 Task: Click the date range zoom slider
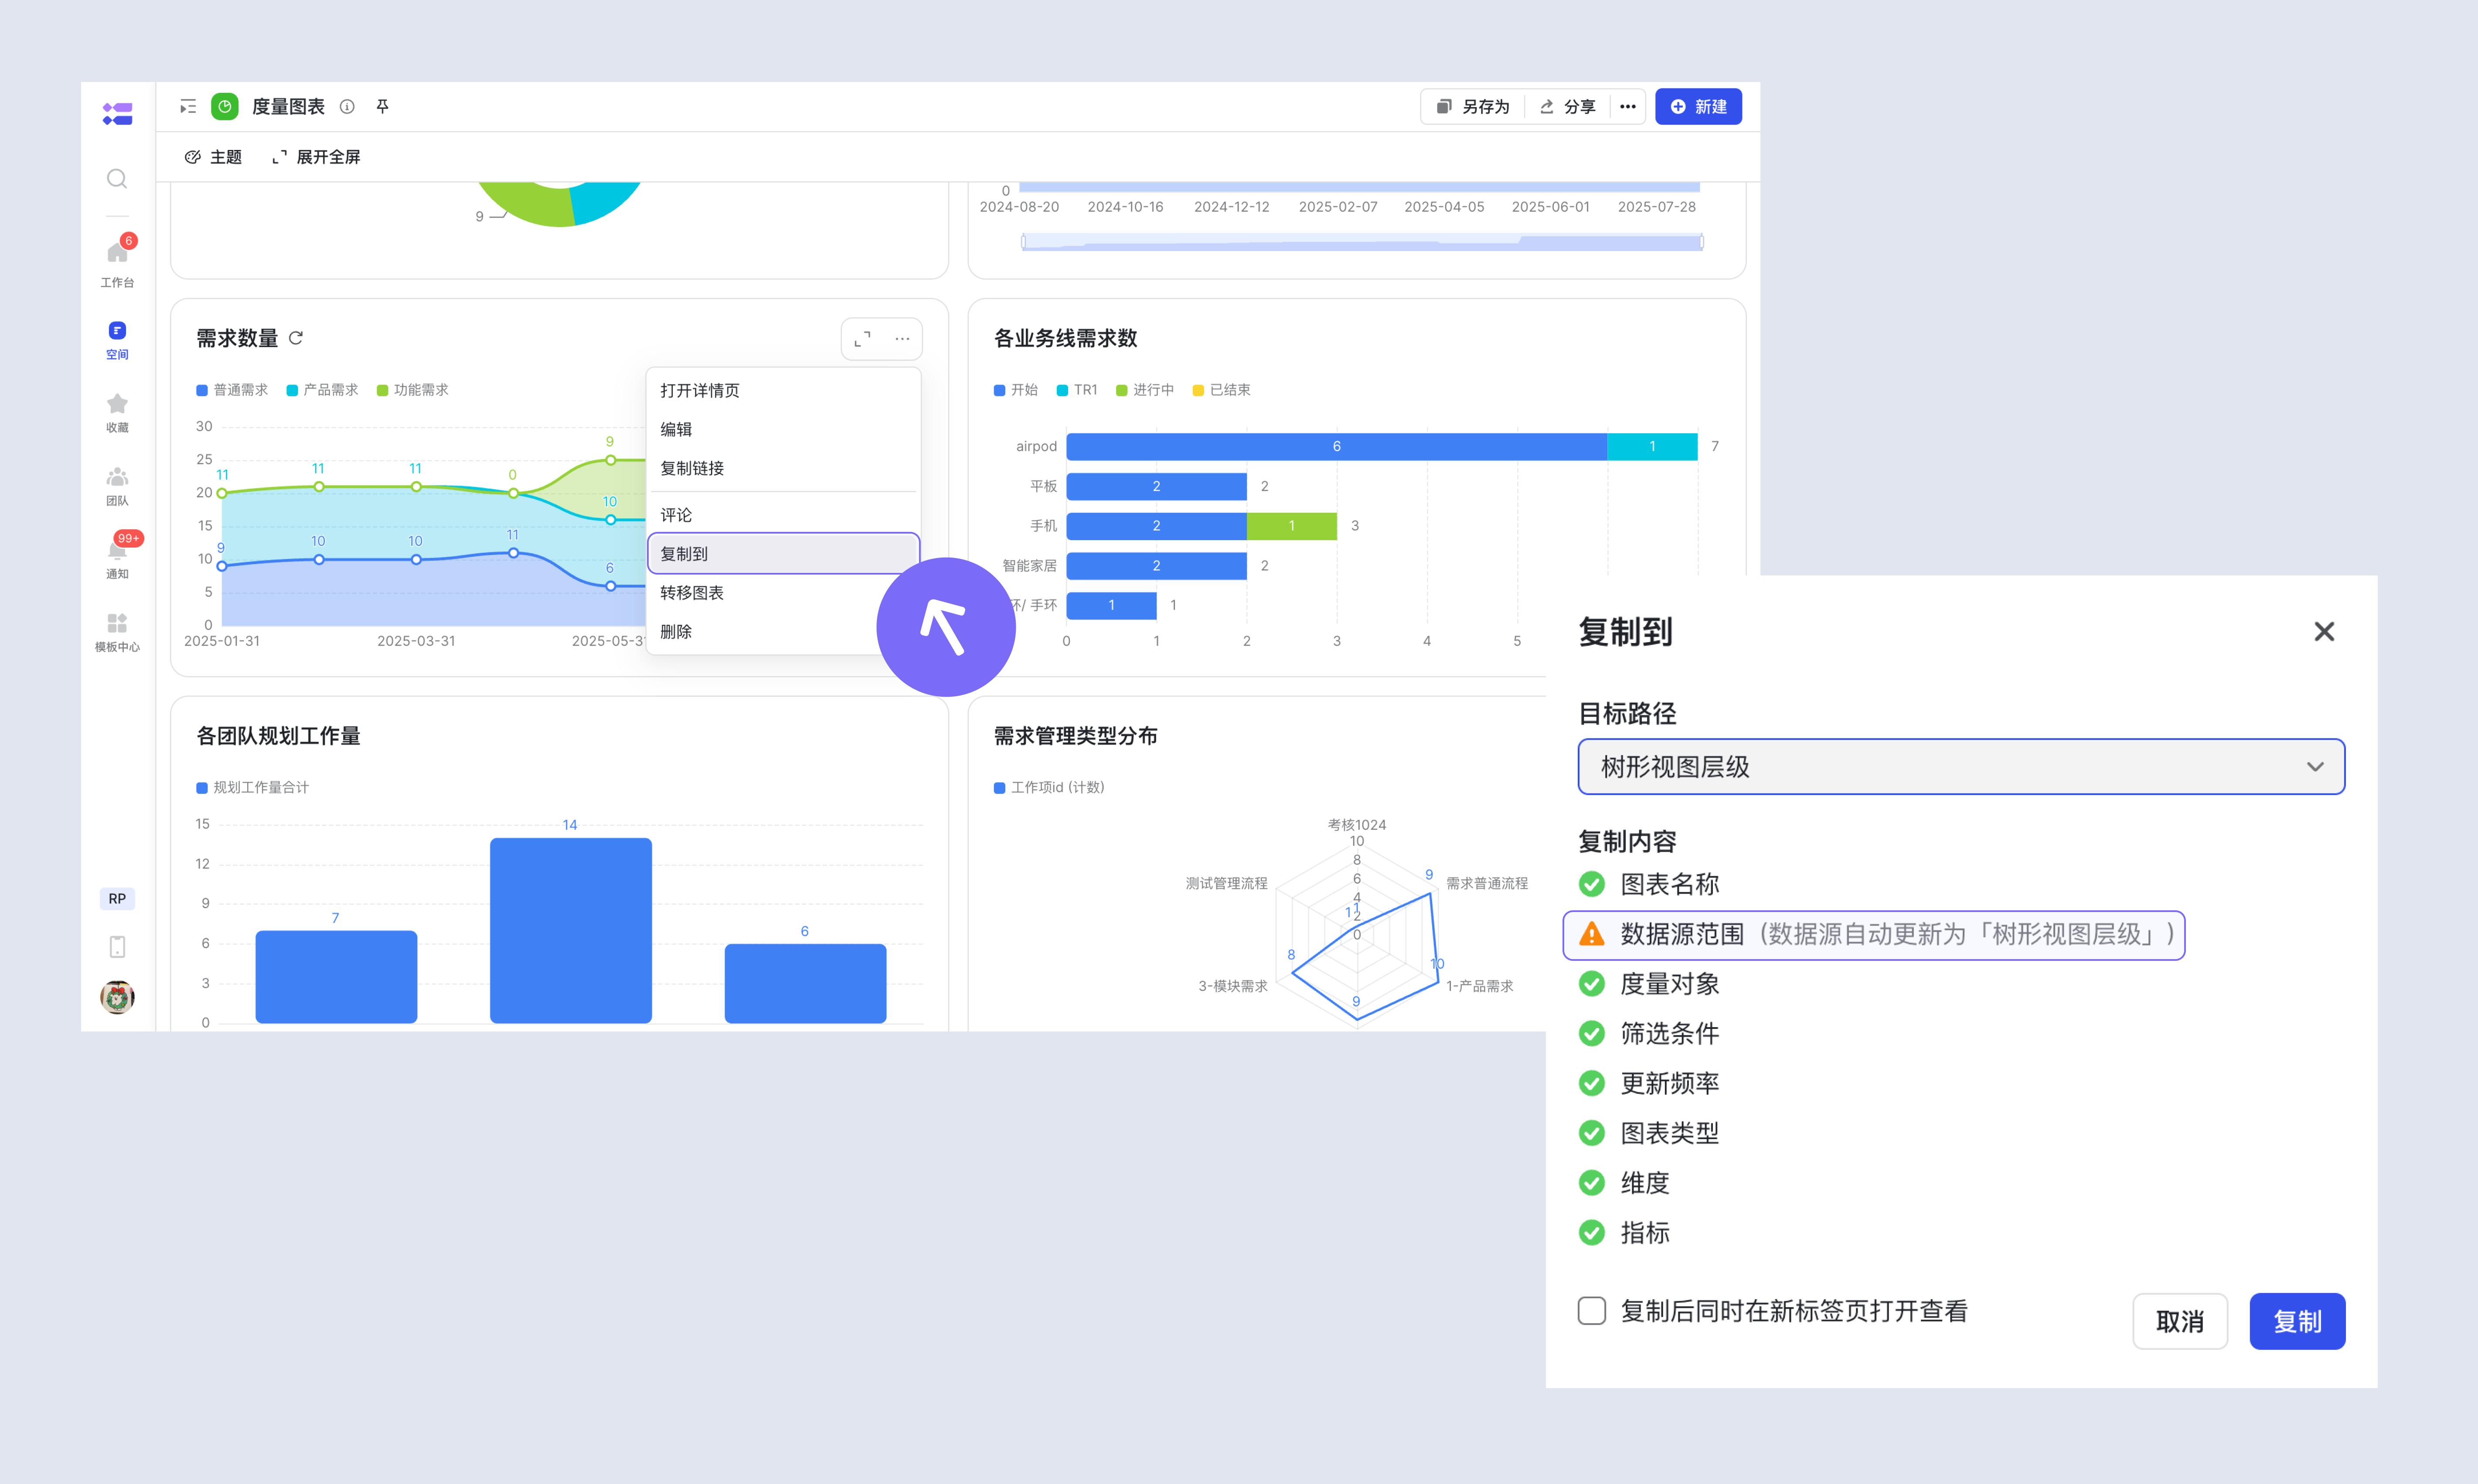[1362, 242]
